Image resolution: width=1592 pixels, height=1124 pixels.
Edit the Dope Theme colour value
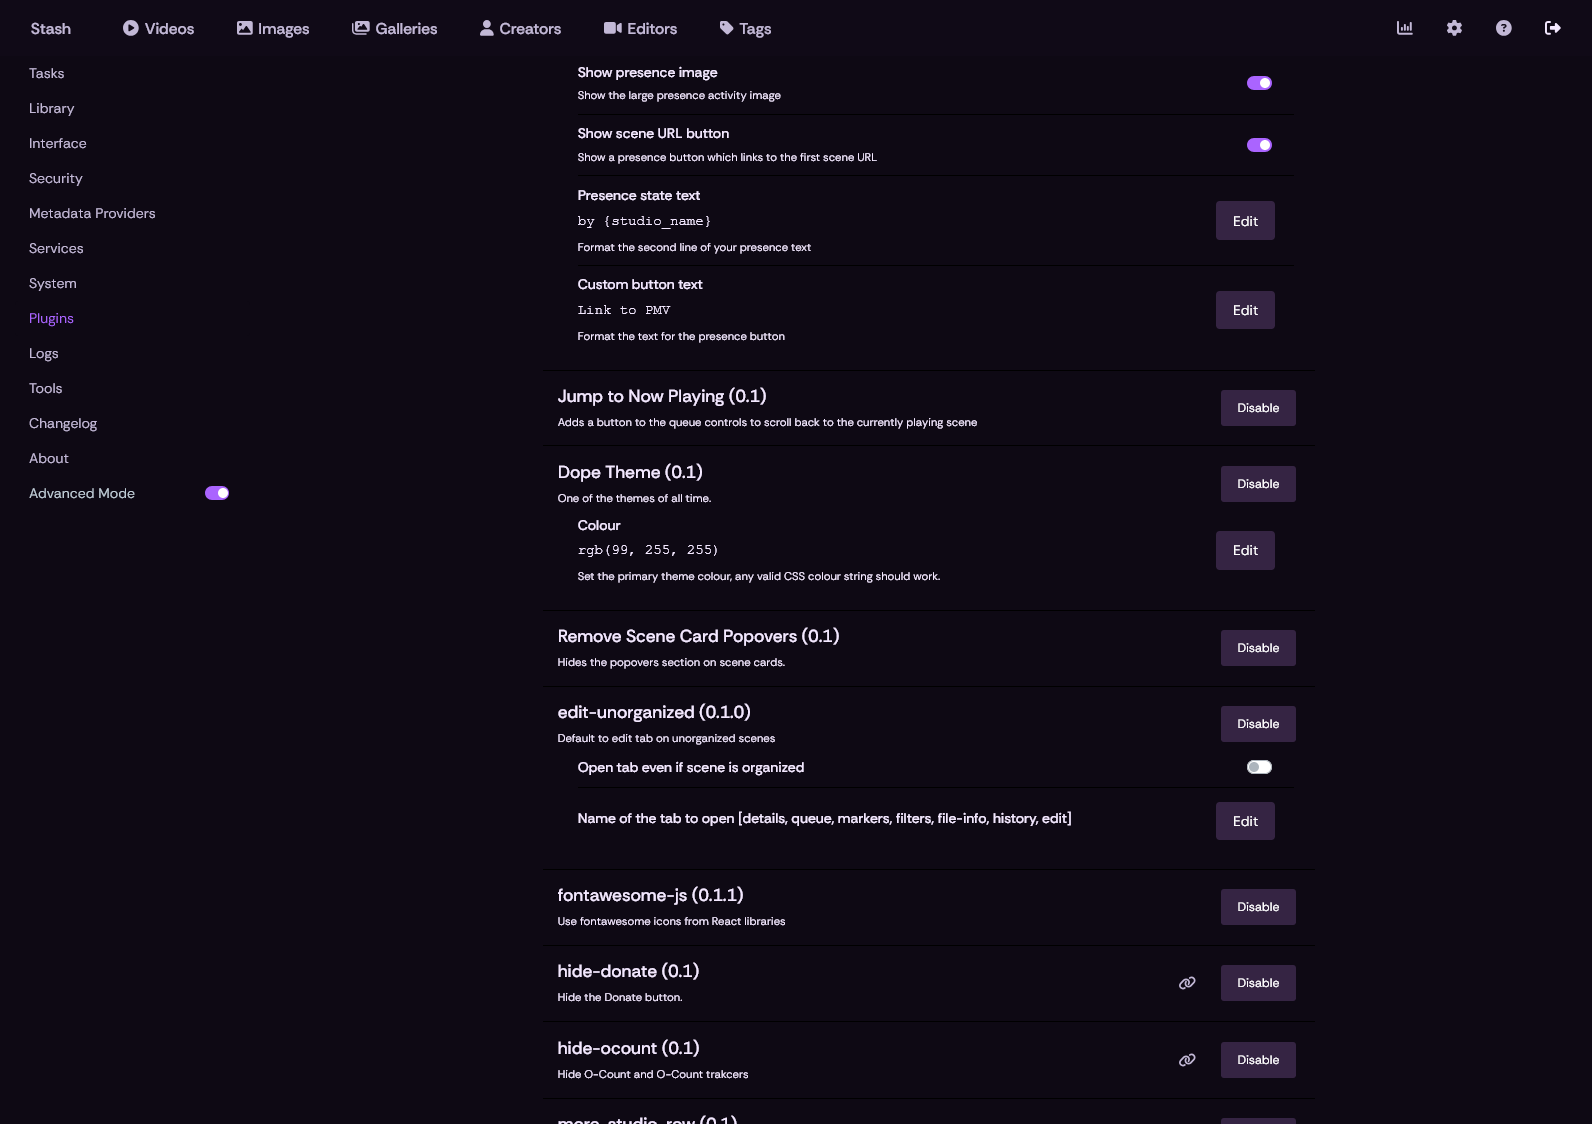(x=1245, y=550)
